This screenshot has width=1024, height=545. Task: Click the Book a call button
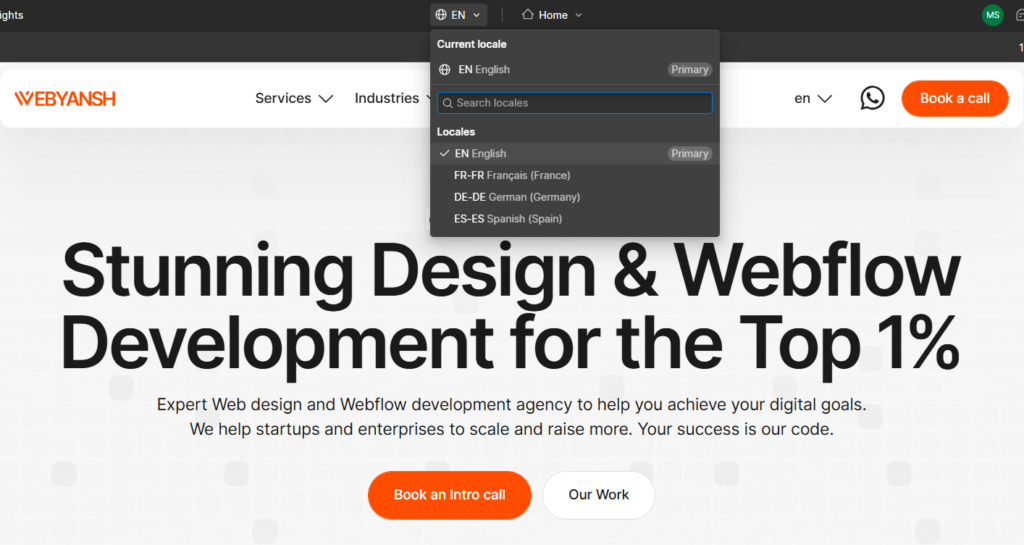[x=955, y=99]
